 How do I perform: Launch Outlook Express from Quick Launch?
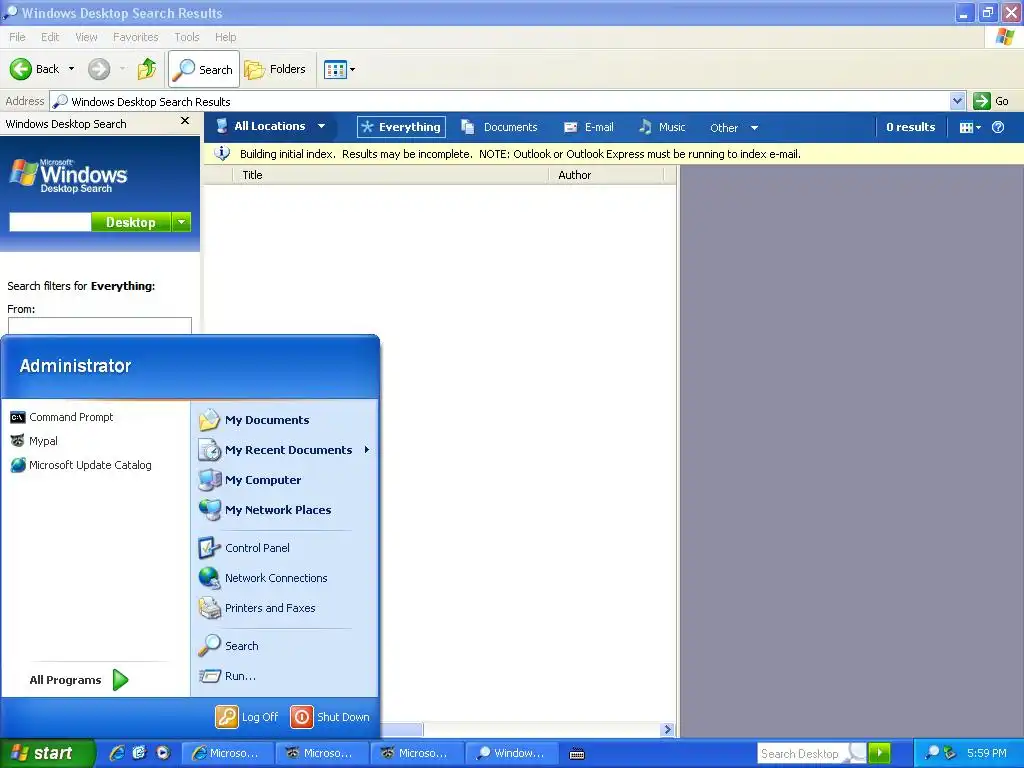pyautogui.click(x=139, y=753)
